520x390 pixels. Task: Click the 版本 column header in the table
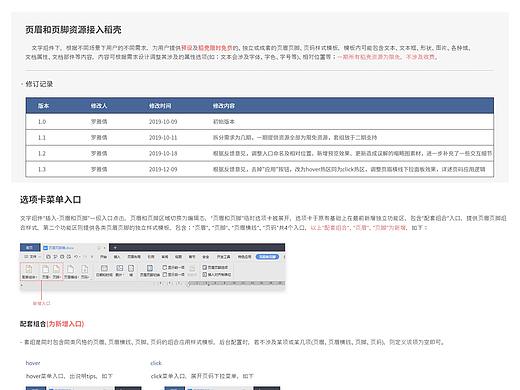pos(43,106)
